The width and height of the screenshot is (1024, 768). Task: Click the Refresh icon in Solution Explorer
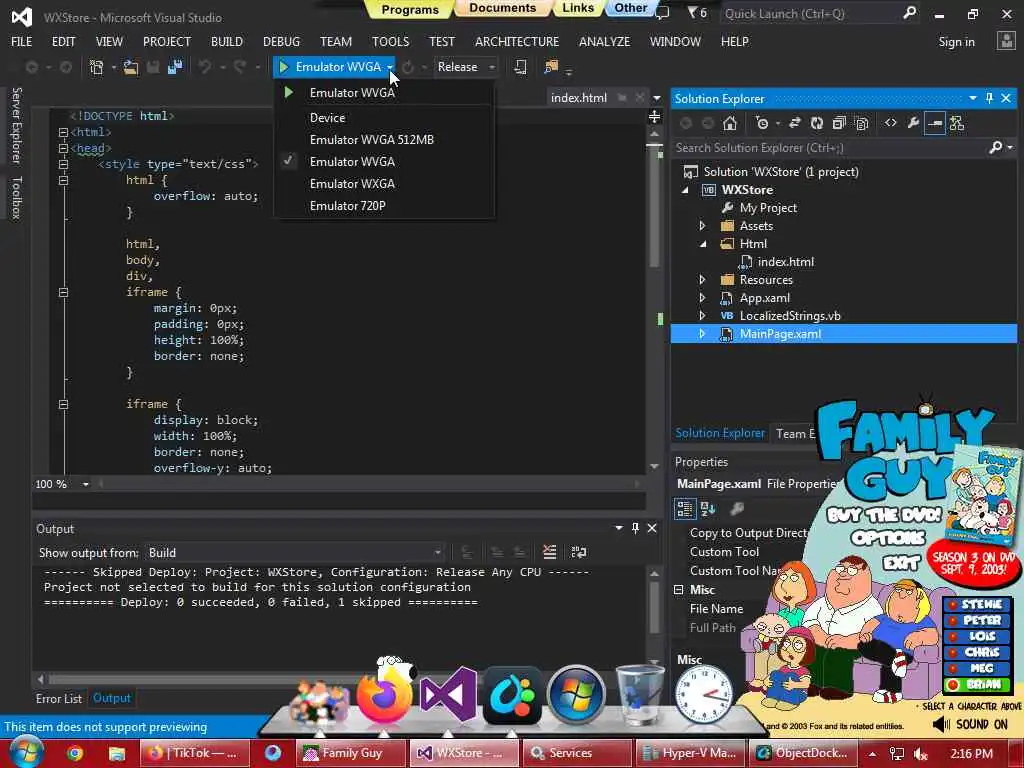(817, 123)
